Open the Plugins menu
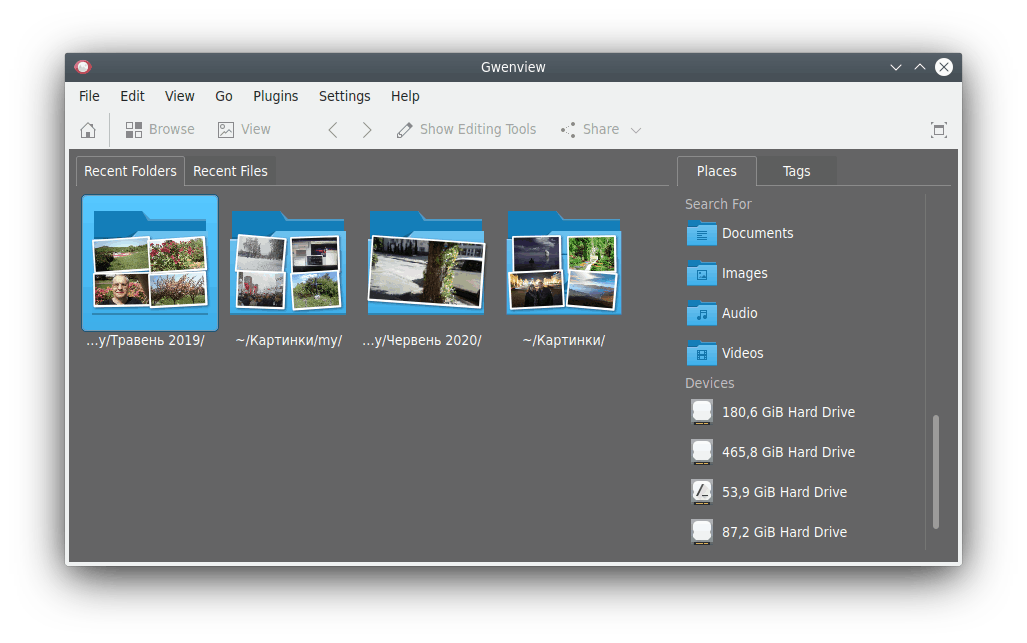The width and height of the screenshot is (1027, 643). pos(276,96)
